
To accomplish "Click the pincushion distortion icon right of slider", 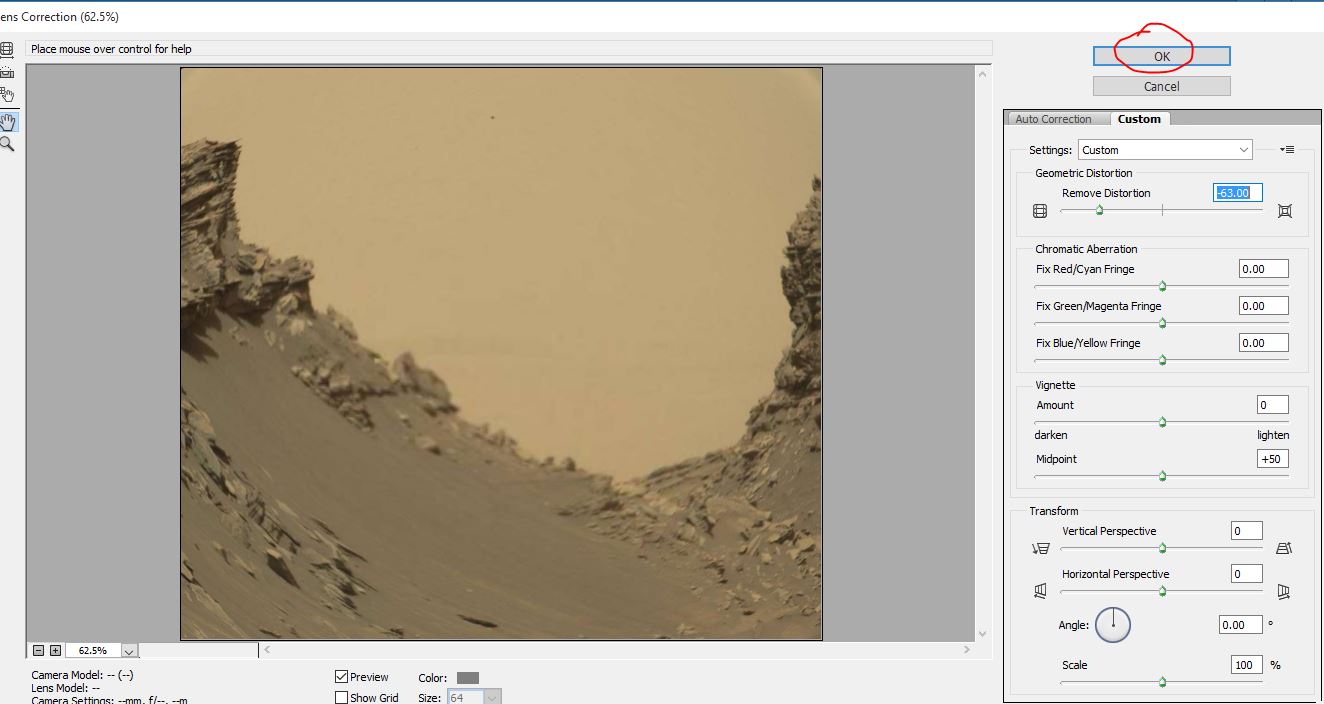I will (1285, 211).
